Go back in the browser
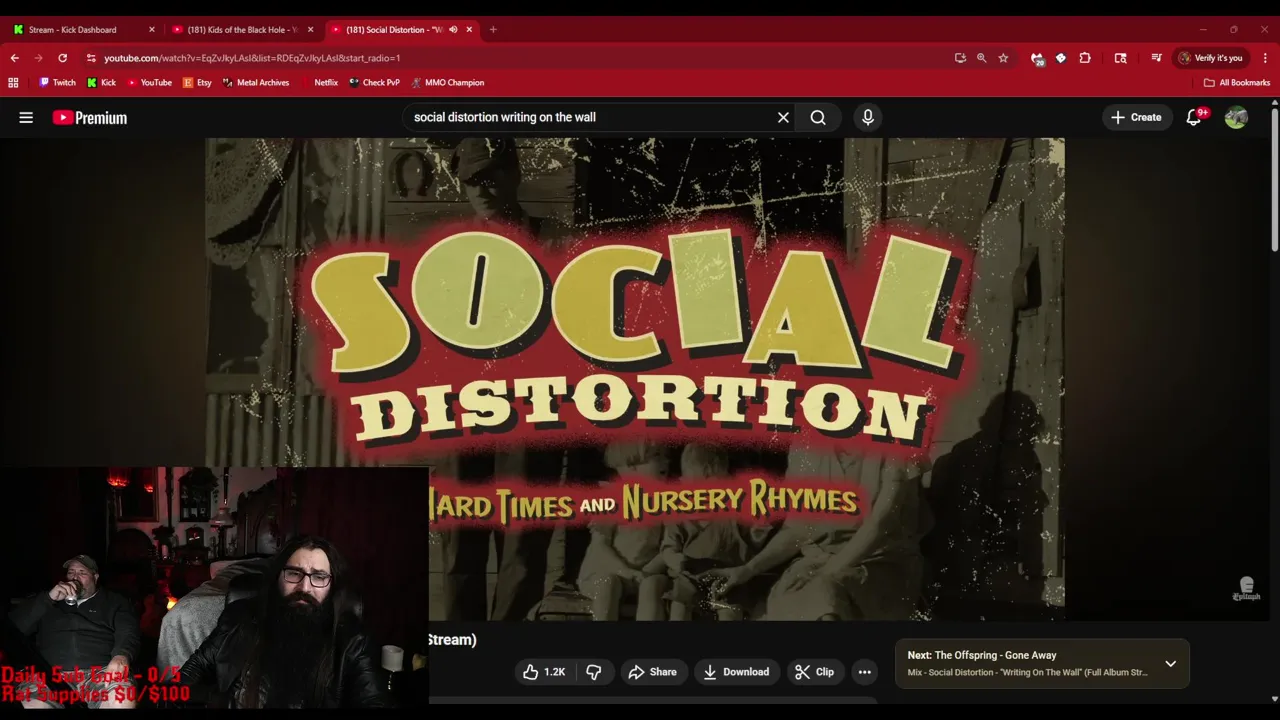This screenshot has width=1280, height=720. click(14, 58)
